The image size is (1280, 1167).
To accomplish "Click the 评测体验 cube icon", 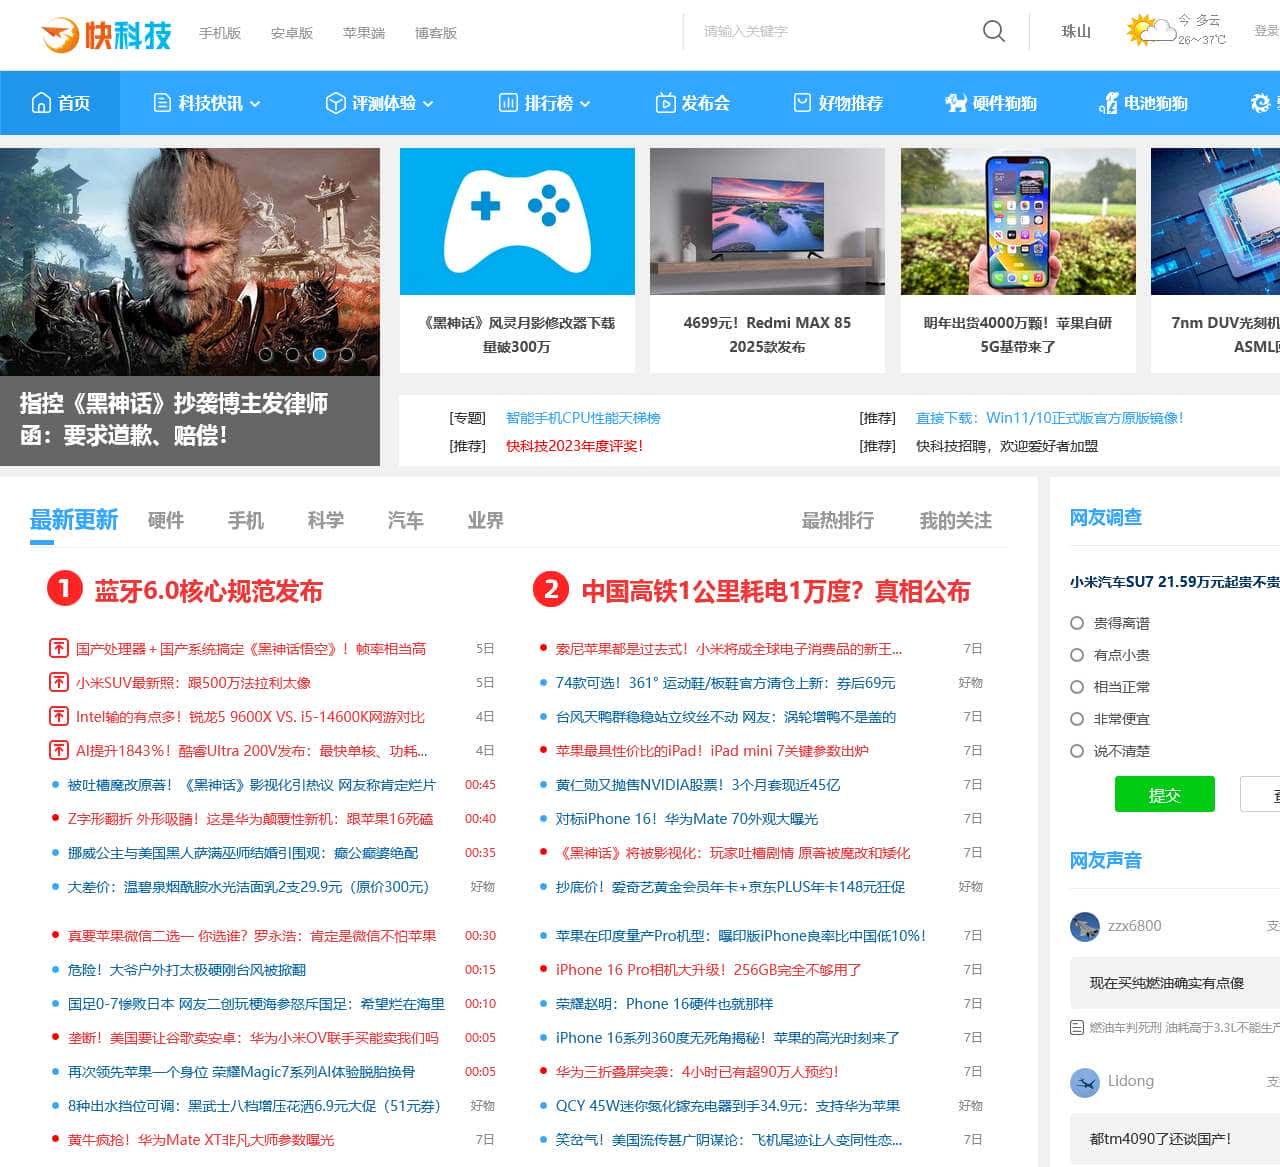I will [336, 103].
